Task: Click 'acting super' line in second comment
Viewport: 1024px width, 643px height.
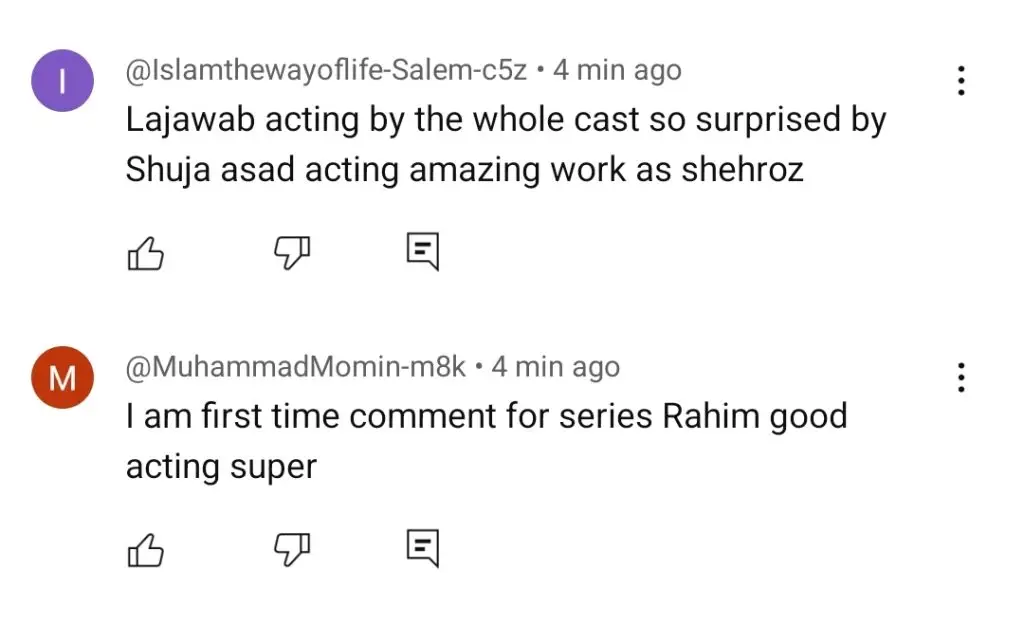Action: [221, 467]
